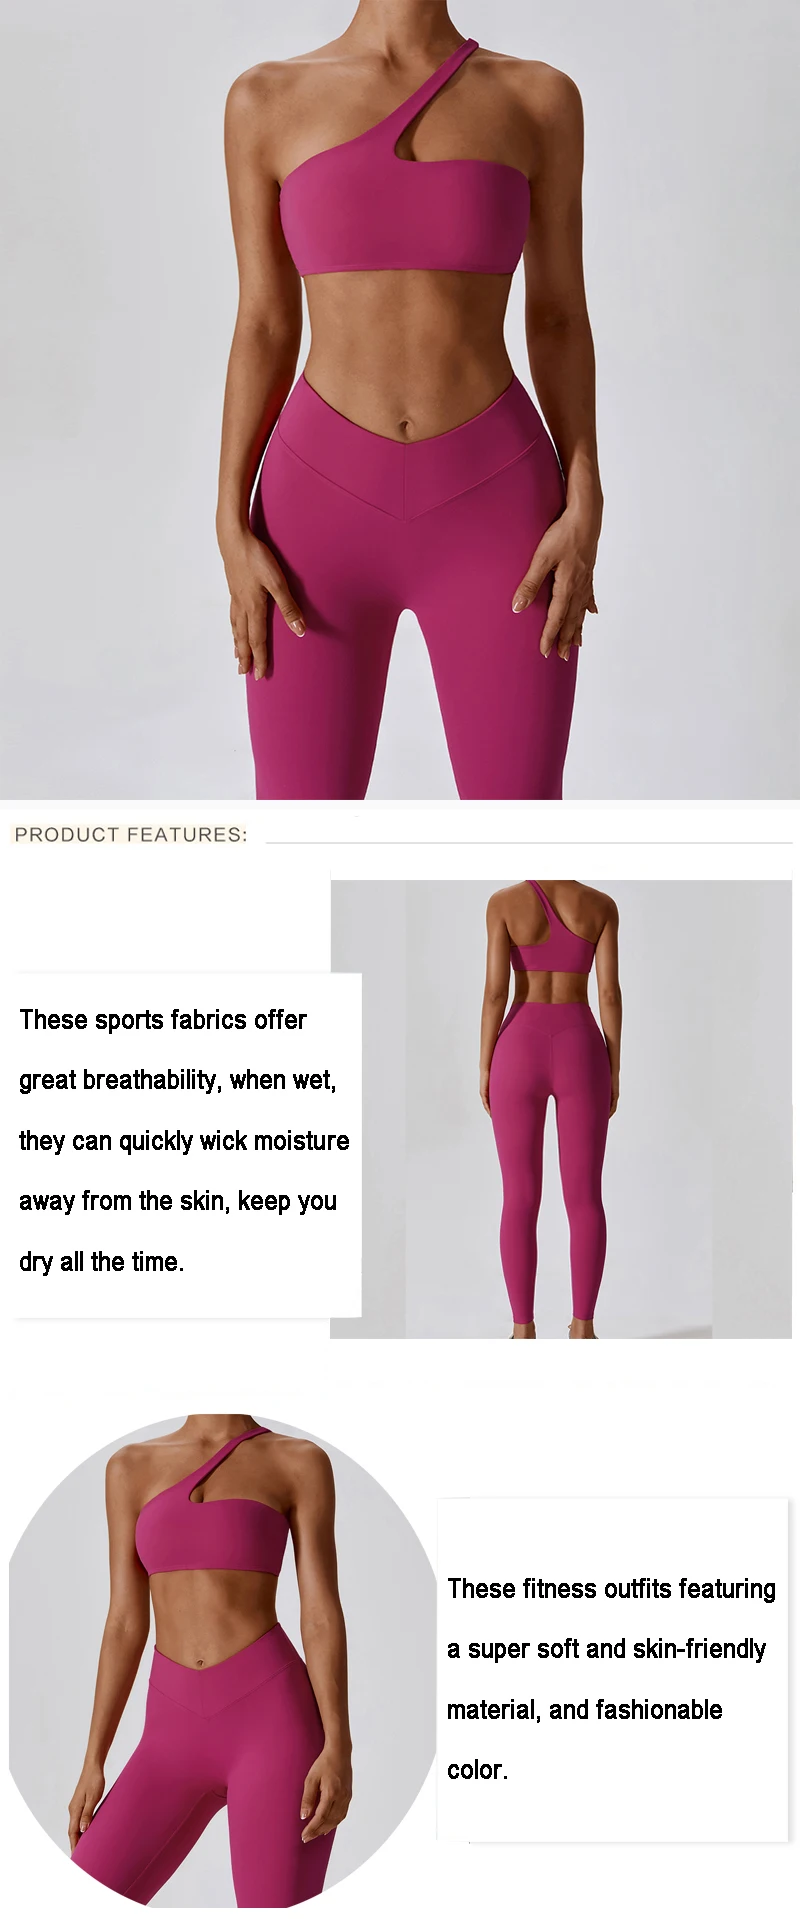The width and height of the screenshot is (800, 1919).
Task: Click the front view main product photo
Action: point(400,400)
